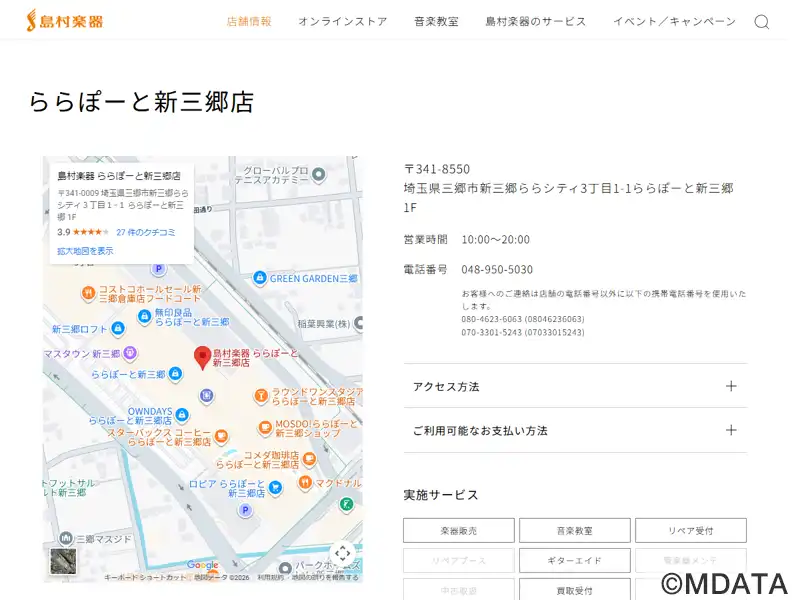
Task: Click the 新三郷ロフト map marker
Action: click(x=117, y=328)
